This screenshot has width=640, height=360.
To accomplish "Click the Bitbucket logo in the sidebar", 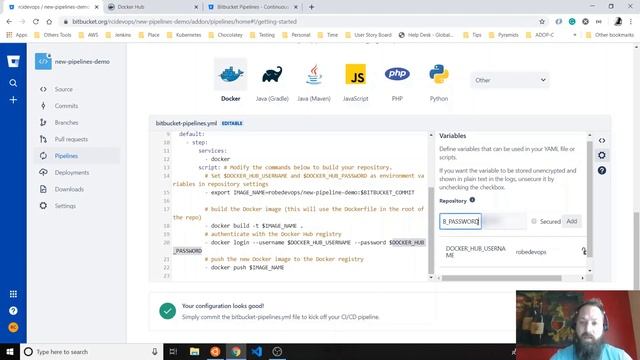I will click(13, 62).
